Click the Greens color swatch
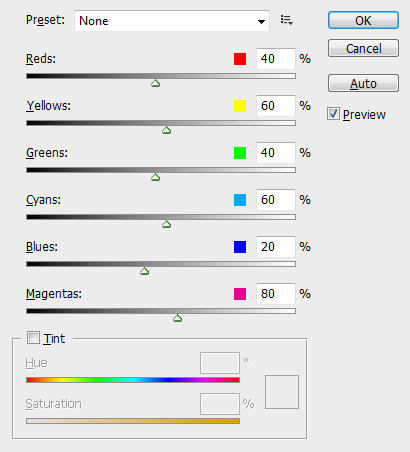Screen dimensions: 410x452 [x=240, y=153]
